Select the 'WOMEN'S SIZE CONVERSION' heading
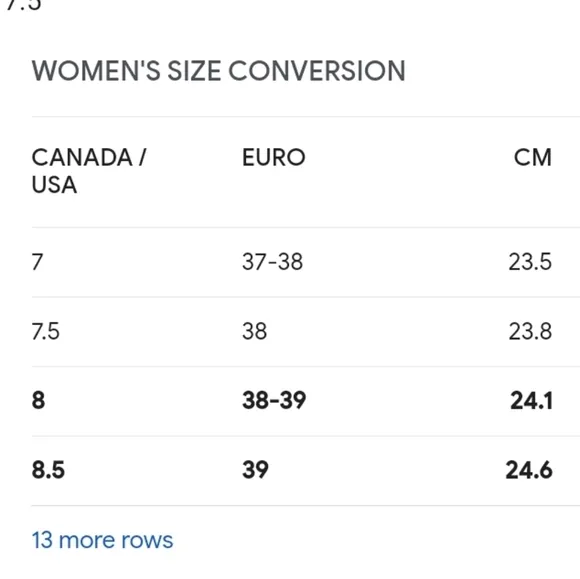This screenshot has height=579, width=580. [x=219, y=71]
